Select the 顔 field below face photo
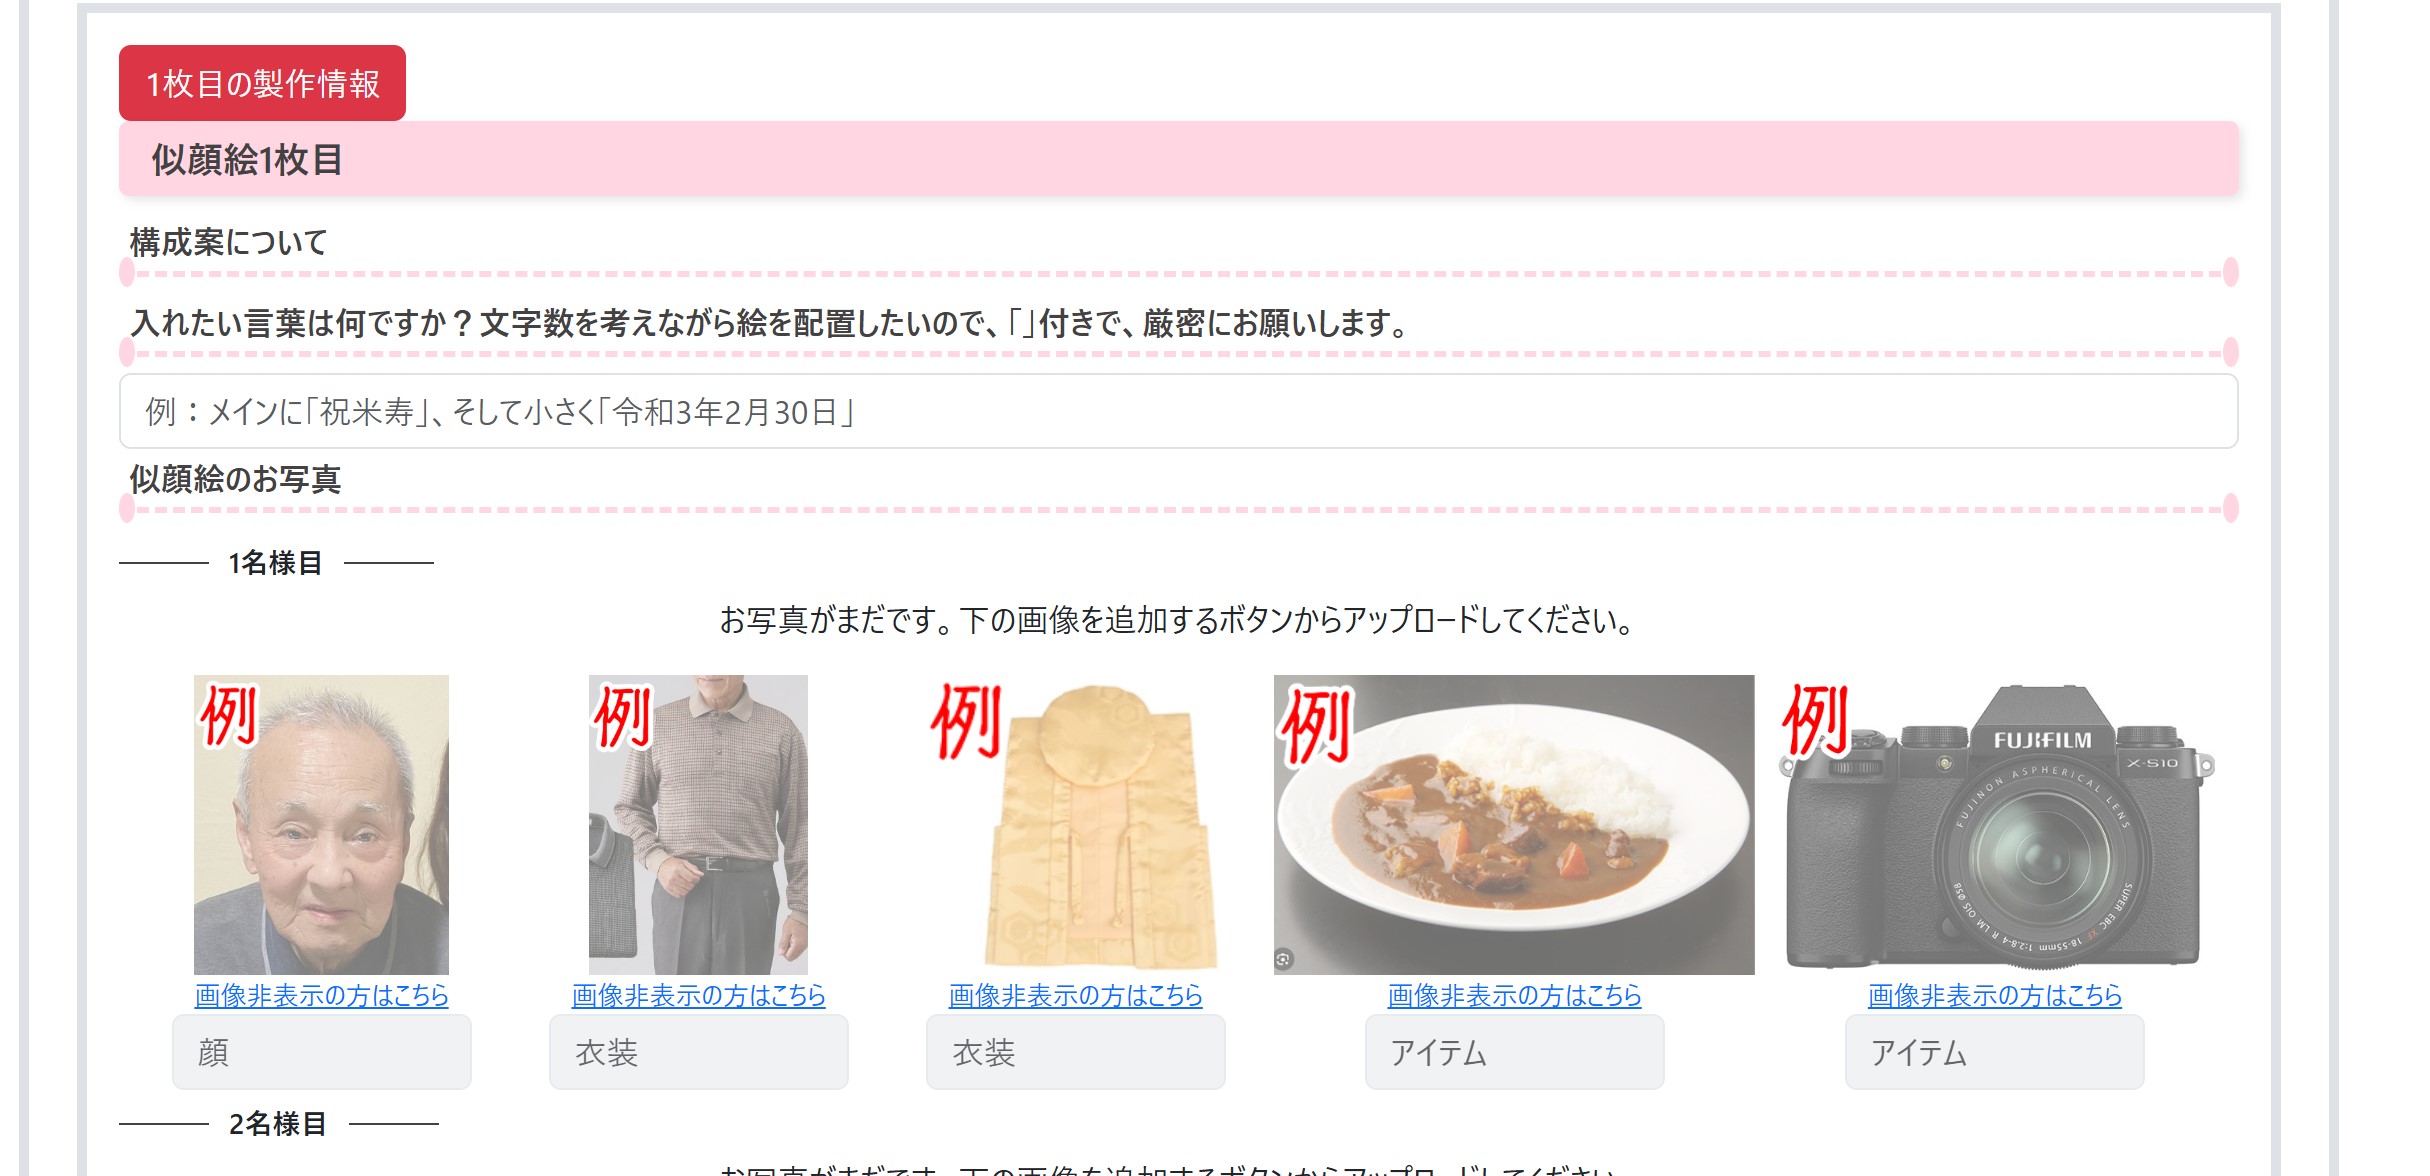 point(321,1052)
